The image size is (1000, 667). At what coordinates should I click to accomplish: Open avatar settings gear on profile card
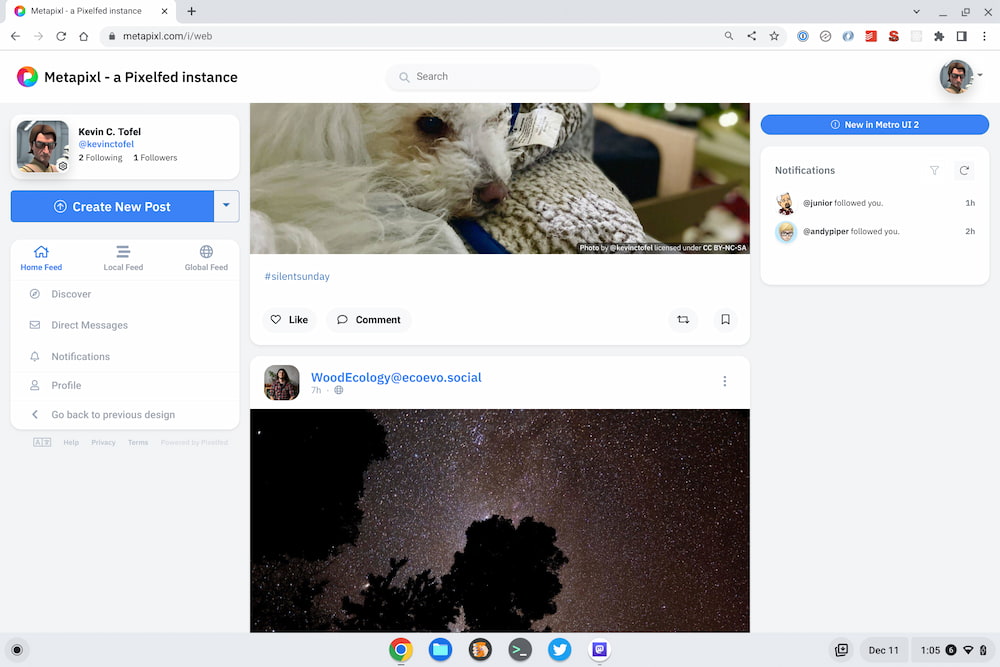pos(63,166)
